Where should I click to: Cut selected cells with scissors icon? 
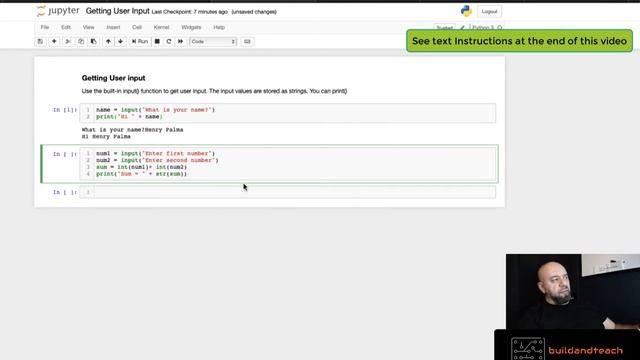click(x=68, y=42)
